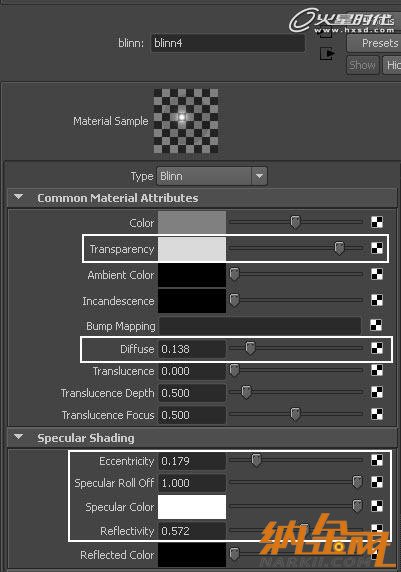Click the Transparency texture map checker icon
401x572 pixels.
(377, 248)
